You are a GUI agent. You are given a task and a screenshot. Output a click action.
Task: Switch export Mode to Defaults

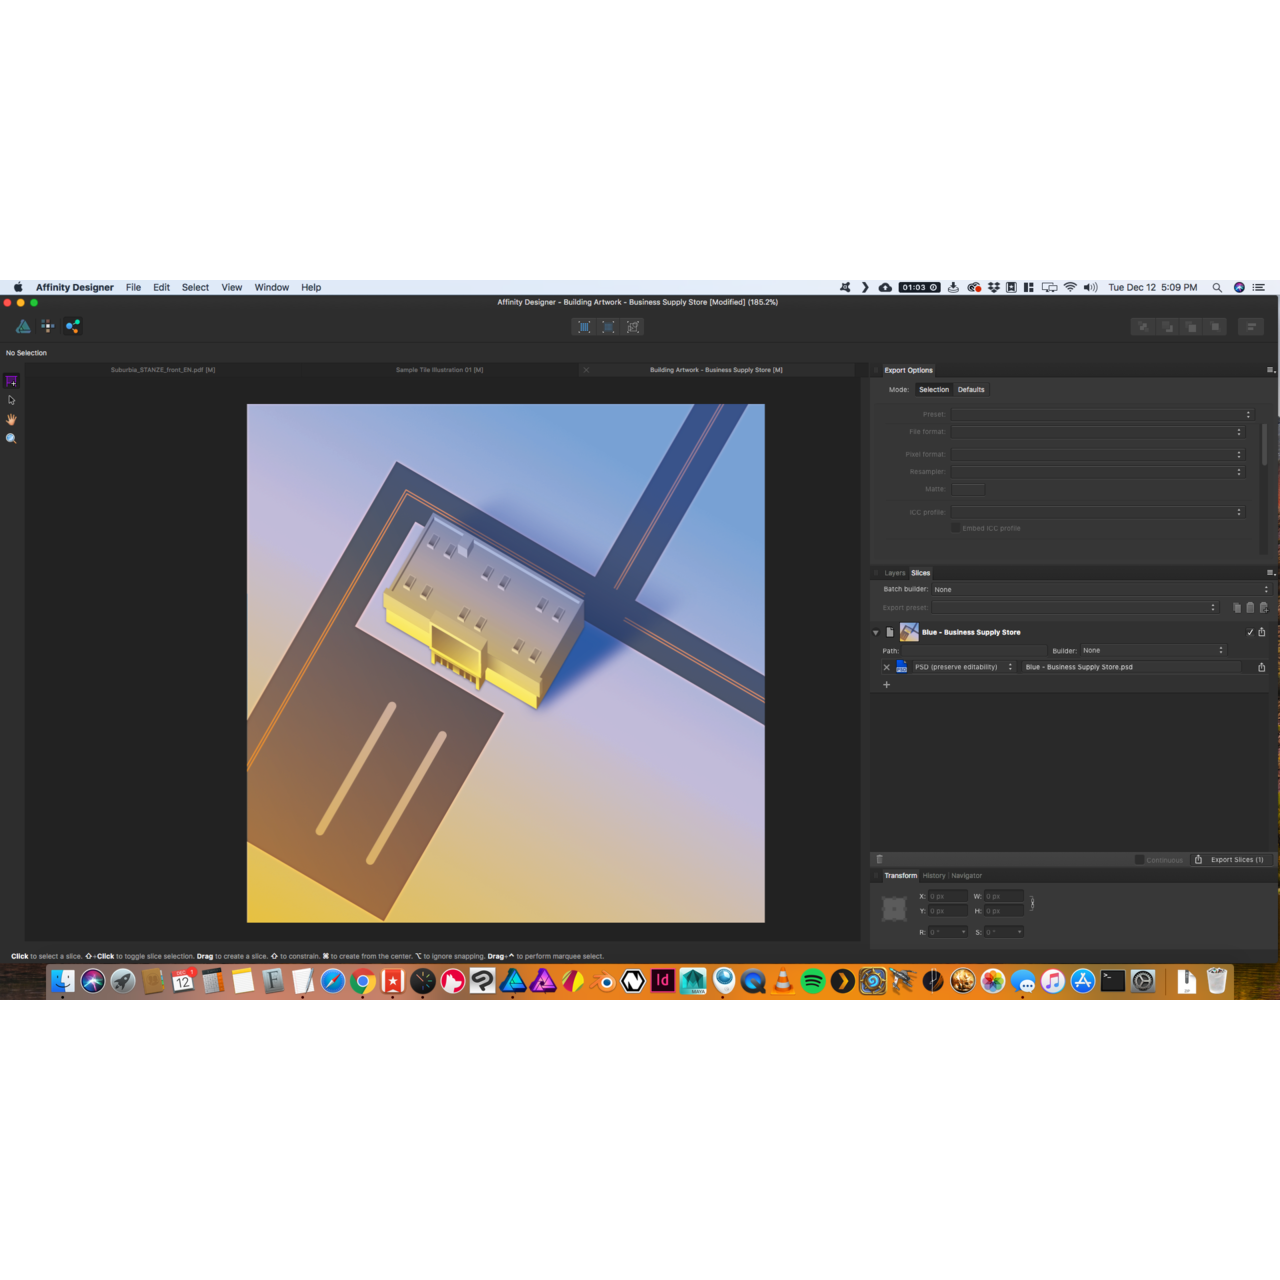971,389
